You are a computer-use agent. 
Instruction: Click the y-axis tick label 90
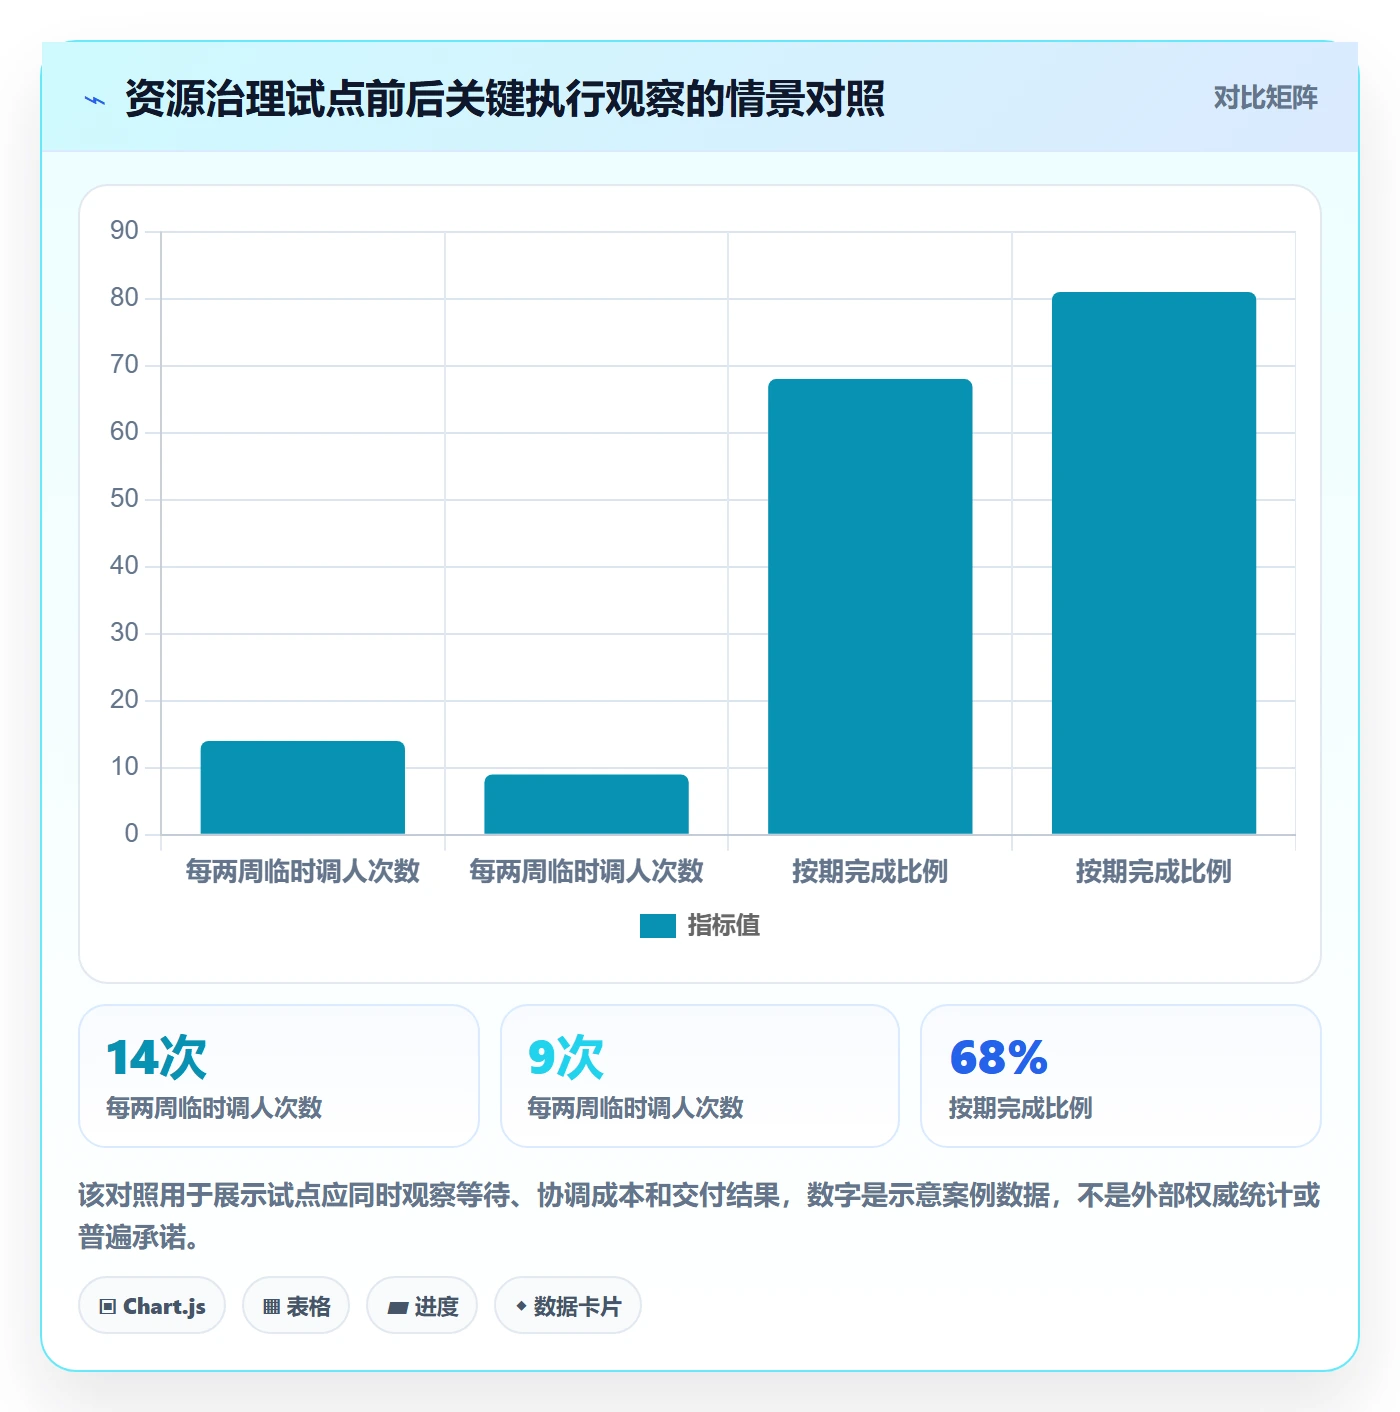tap(124, 231)
